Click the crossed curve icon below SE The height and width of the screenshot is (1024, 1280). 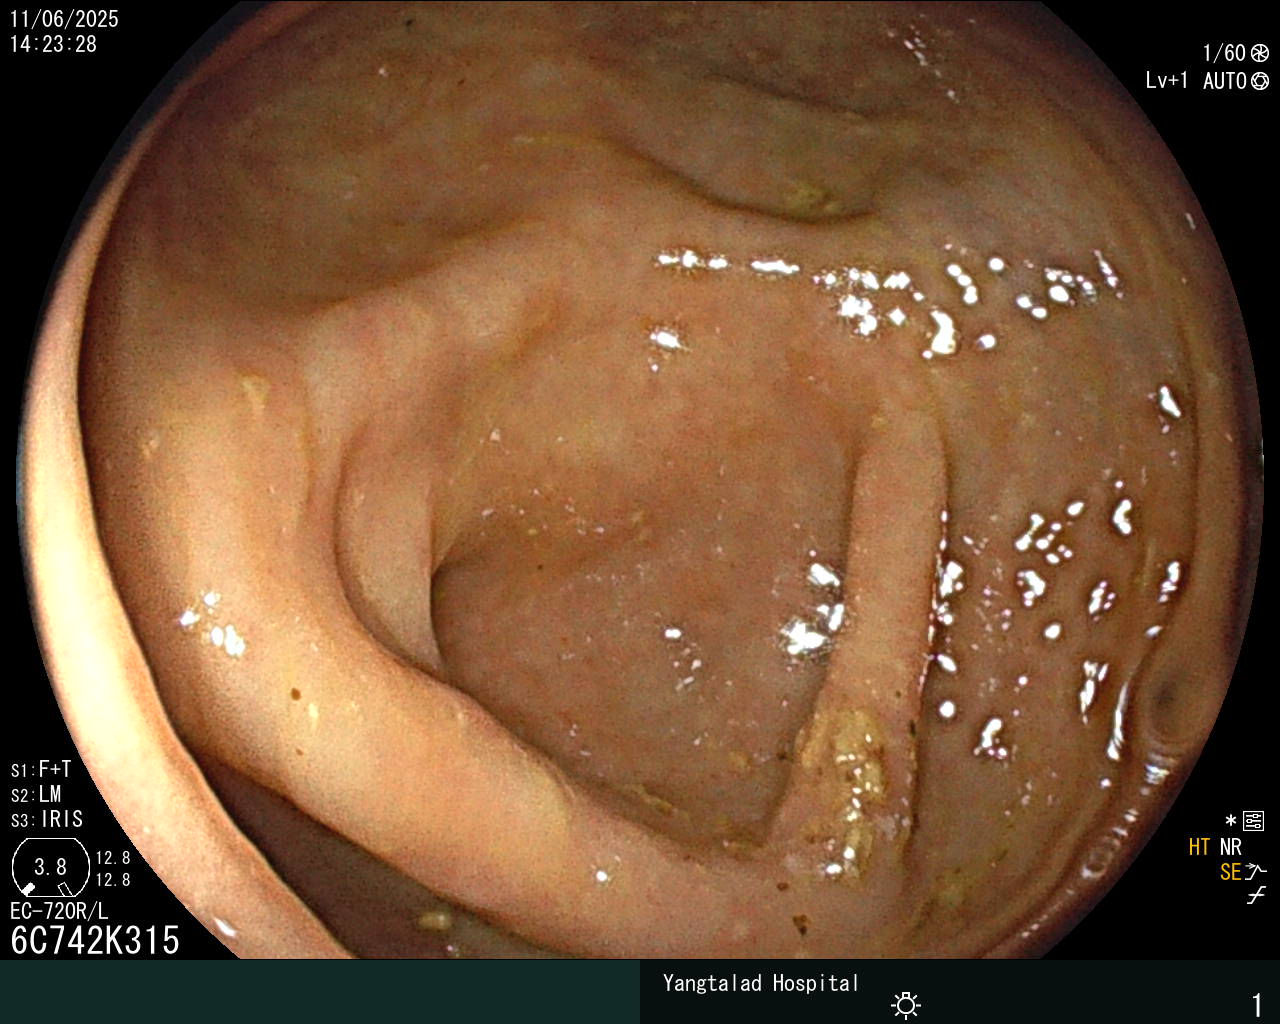click(1256, 896)
